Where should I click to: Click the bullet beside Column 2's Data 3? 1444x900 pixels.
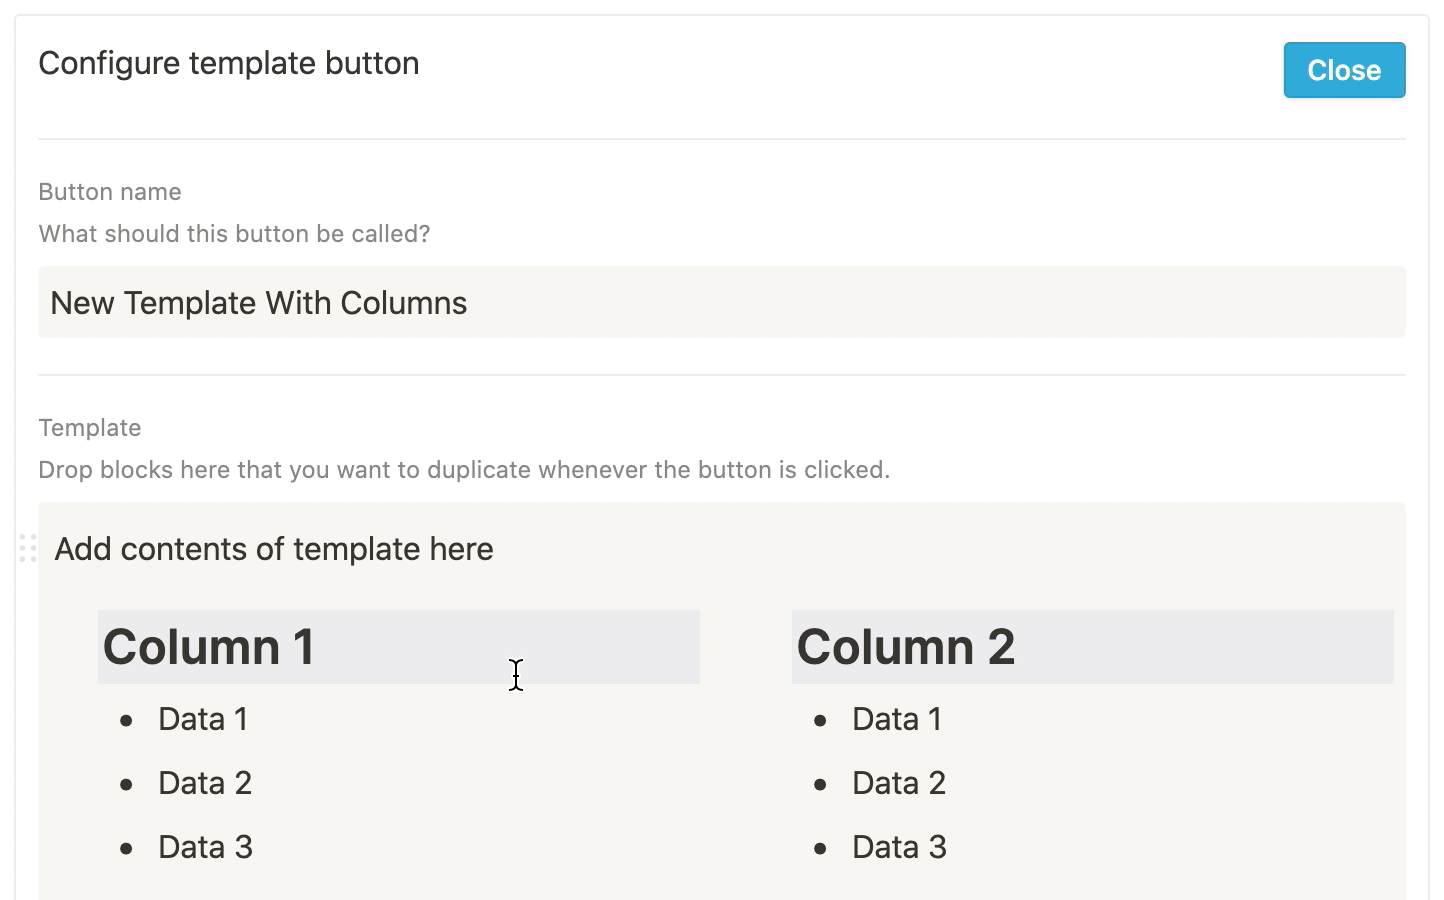pos(820,848)
